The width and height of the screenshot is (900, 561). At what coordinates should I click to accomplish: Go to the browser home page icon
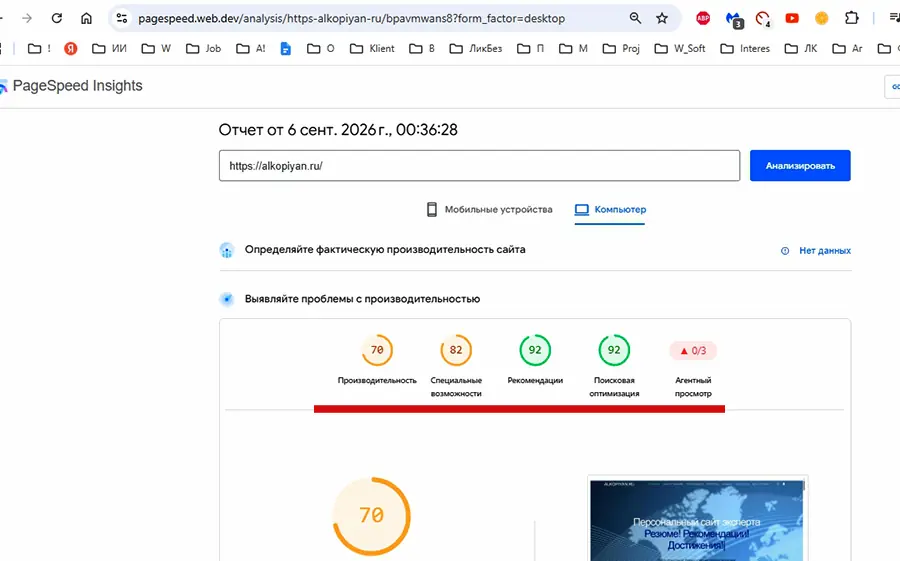86,18
